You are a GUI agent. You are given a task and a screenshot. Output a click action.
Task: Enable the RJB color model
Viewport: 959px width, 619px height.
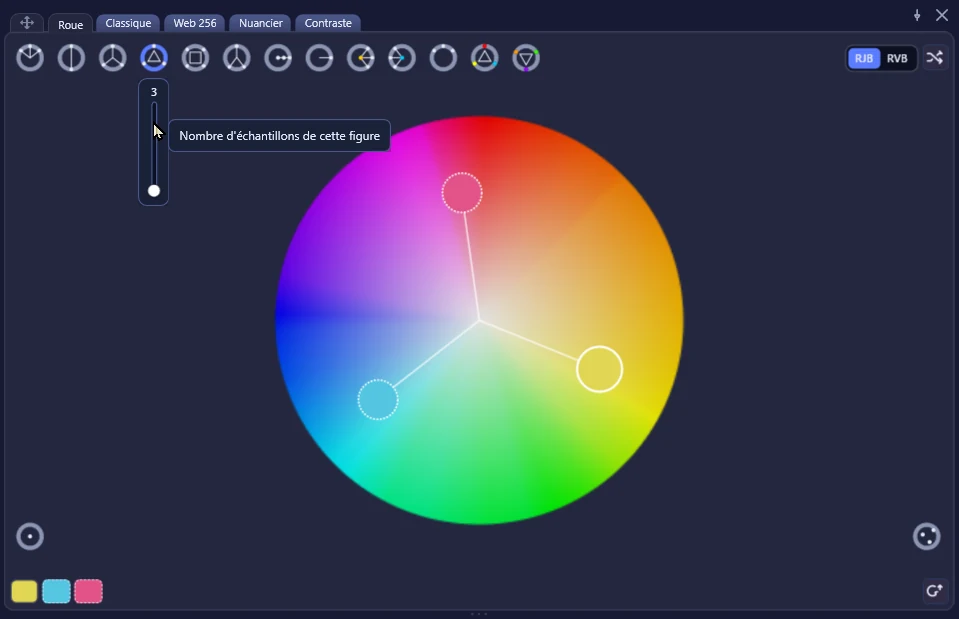coord(864,58)
